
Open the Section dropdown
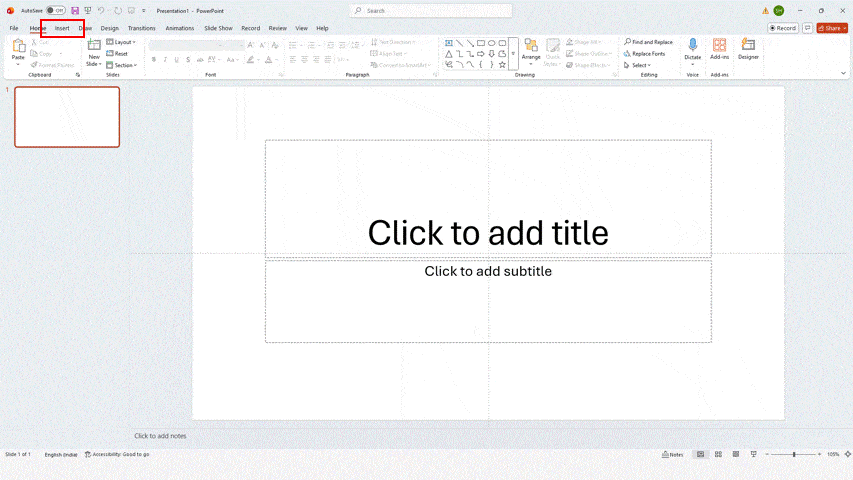pyautogui.click(x=122, y=65)
